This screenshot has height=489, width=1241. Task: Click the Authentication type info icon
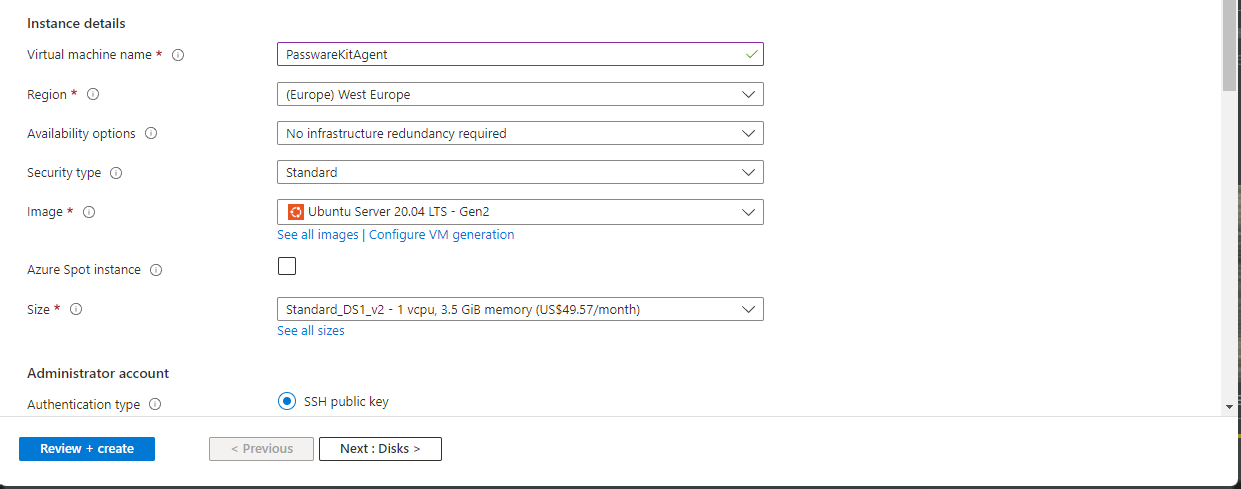point(155,405)
